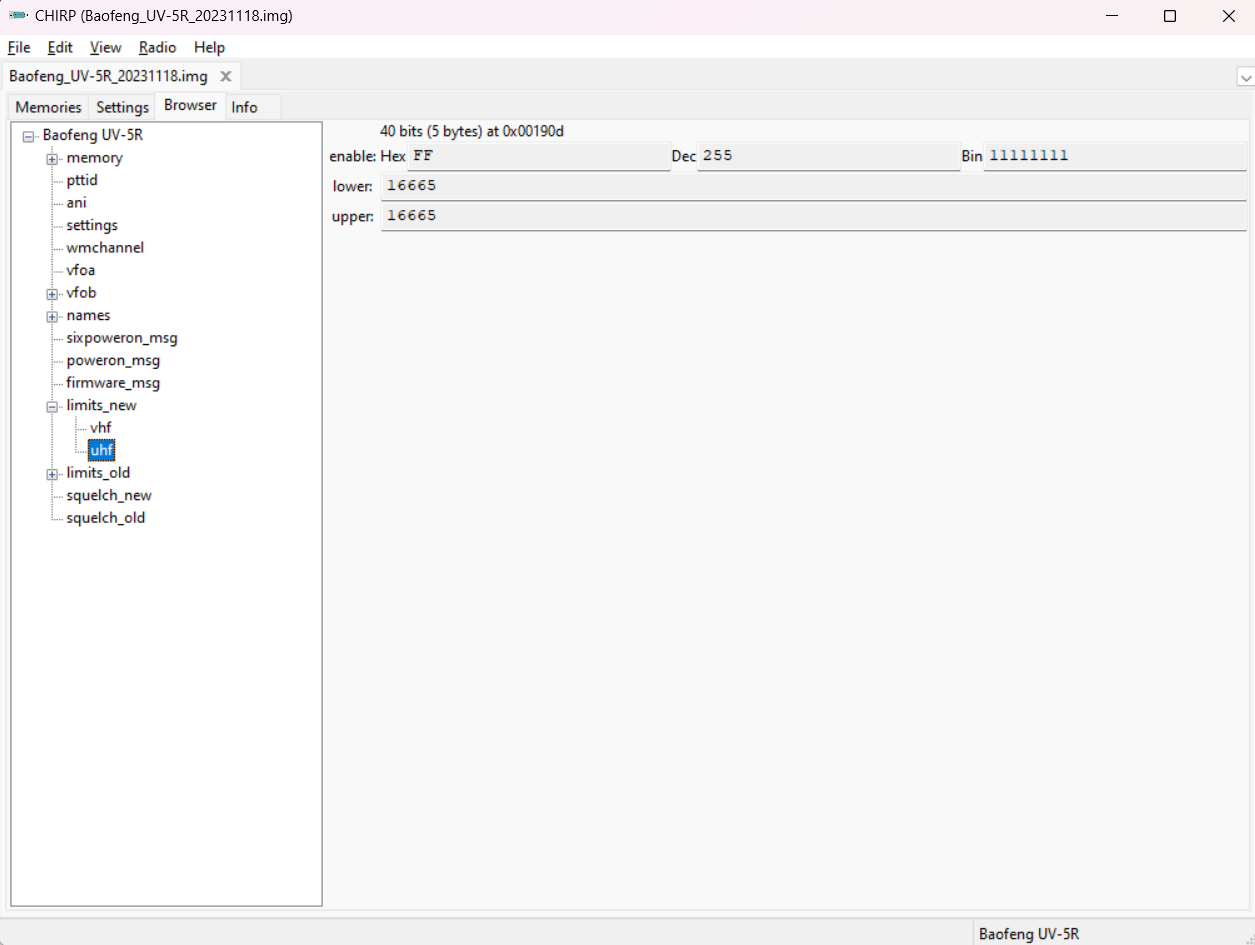Collapse the Baofeng UV-5R root node
Screen dimensions: 1255x945
click(x=28, y=136)
